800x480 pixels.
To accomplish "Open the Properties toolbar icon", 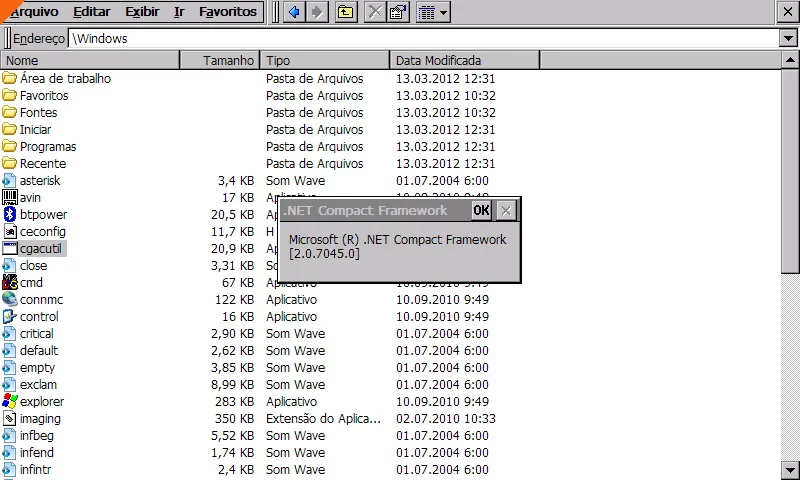I will pos(398,12).
